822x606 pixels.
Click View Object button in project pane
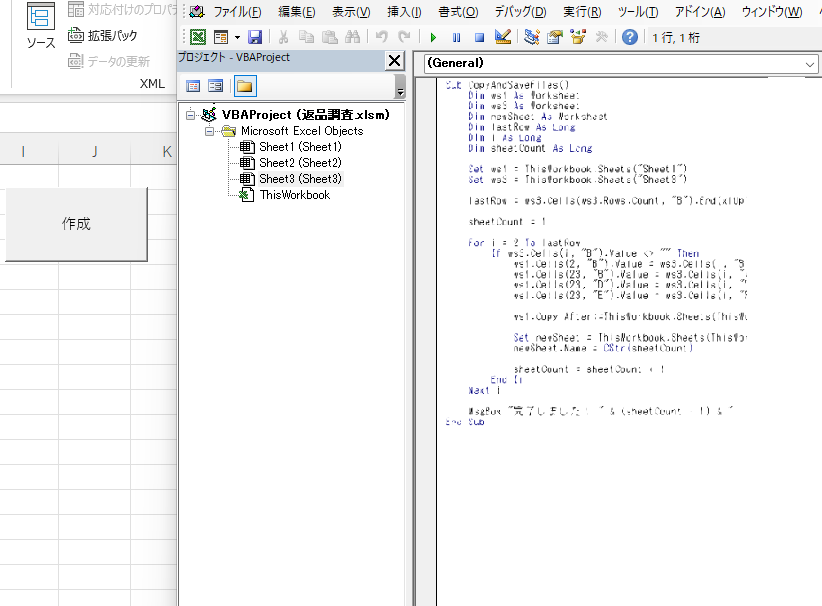(215, 85)
